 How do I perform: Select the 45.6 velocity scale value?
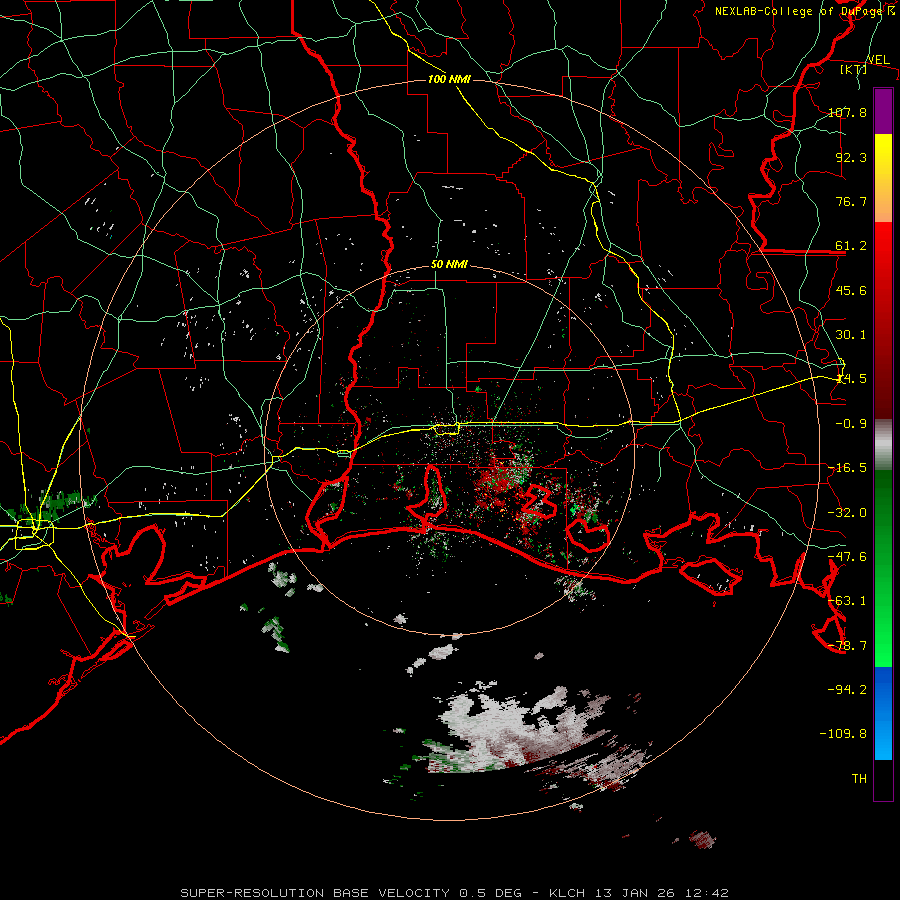point(851,290)
